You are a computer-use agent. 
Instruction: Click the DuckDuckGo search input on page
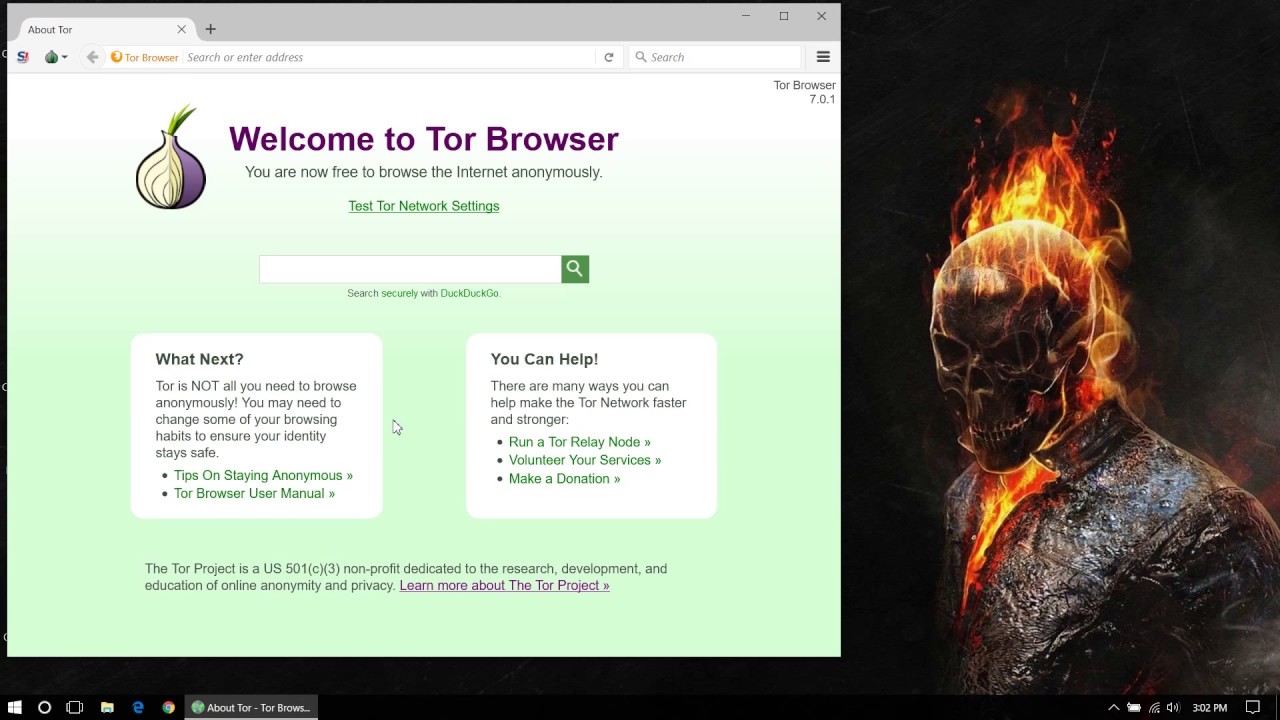pos(410,269)
